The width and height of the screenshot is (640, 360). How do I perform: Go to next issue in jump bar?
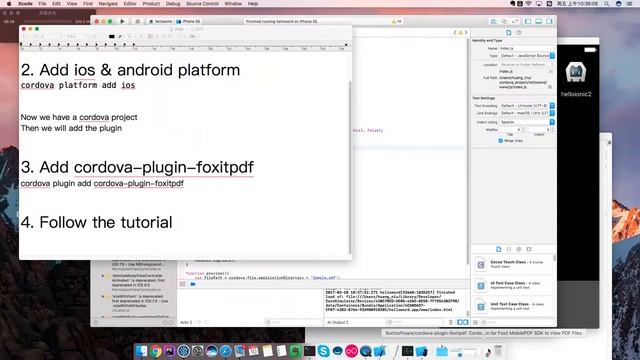pos(466,32)
